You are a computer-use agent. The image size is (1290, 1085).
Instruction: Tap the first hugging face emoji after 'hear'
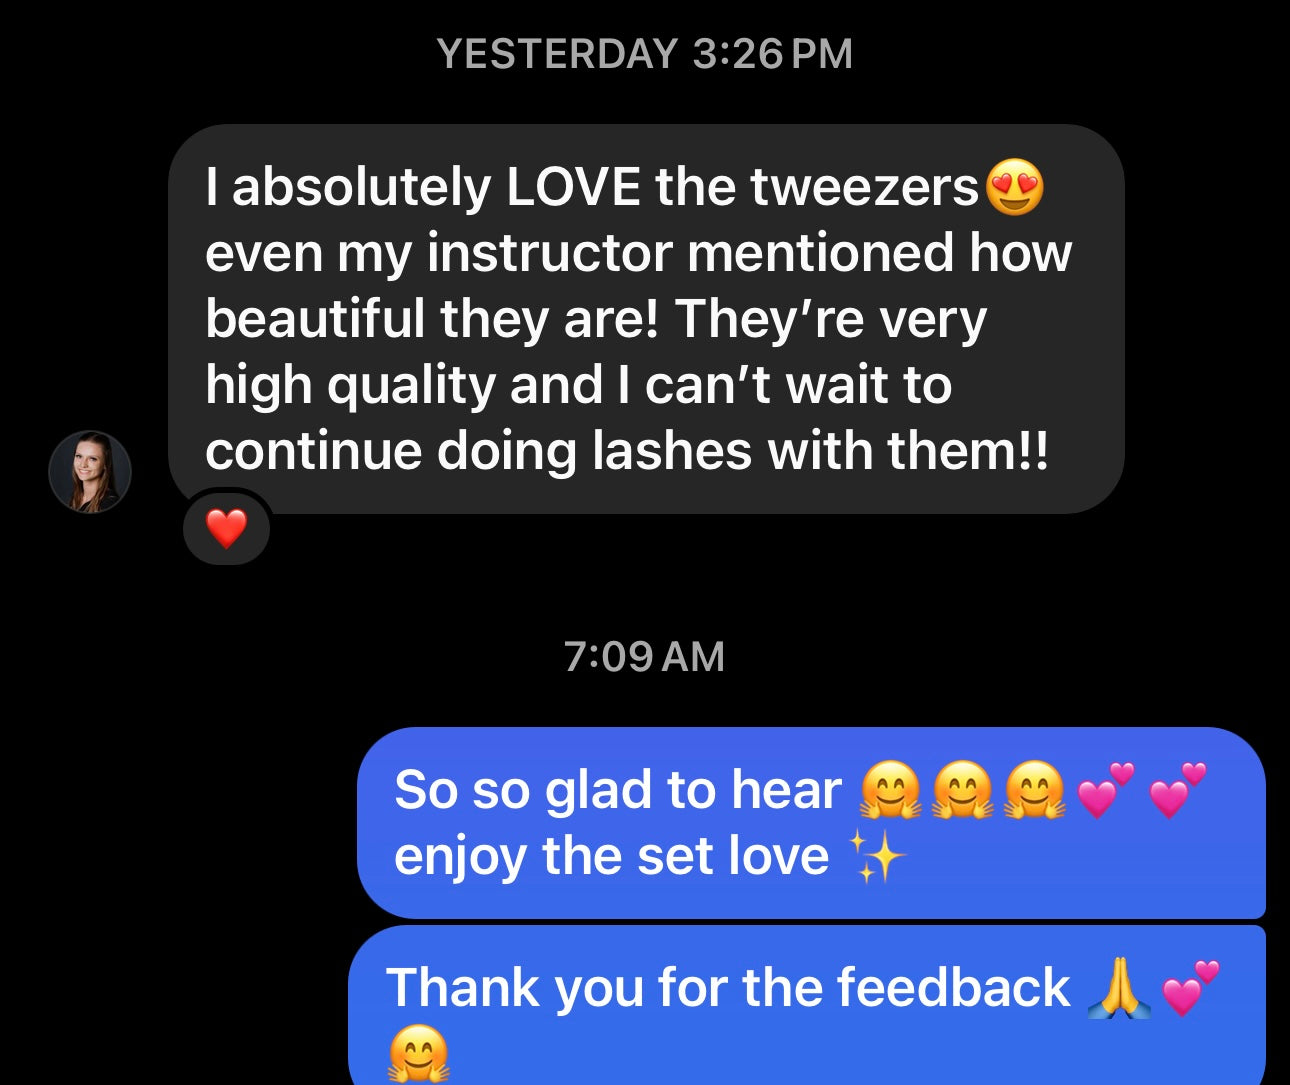click(890, 790)
